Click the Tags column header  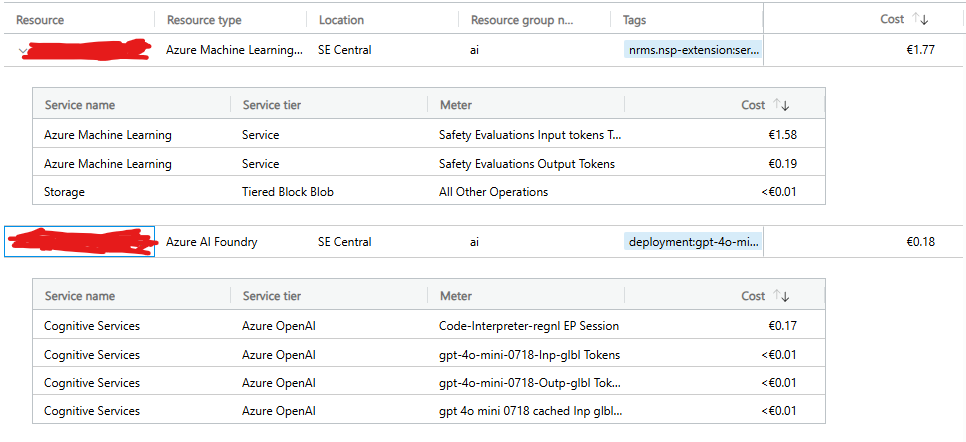point(634,20)
